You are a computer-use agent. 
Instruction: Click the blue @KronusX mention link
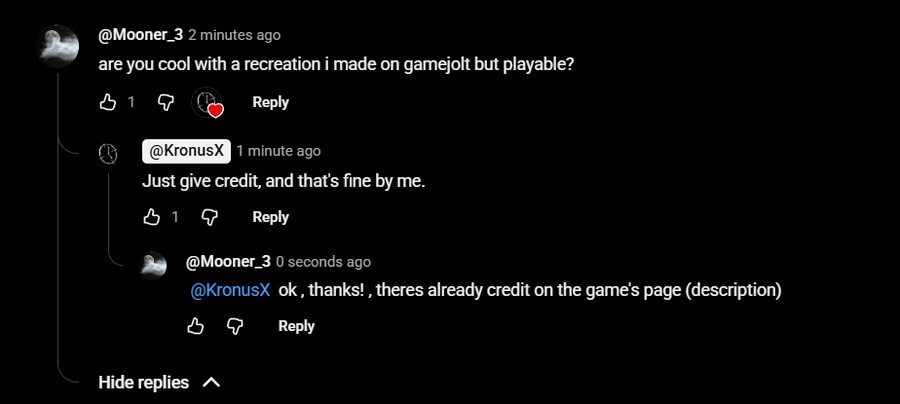[x=230, y=291]
